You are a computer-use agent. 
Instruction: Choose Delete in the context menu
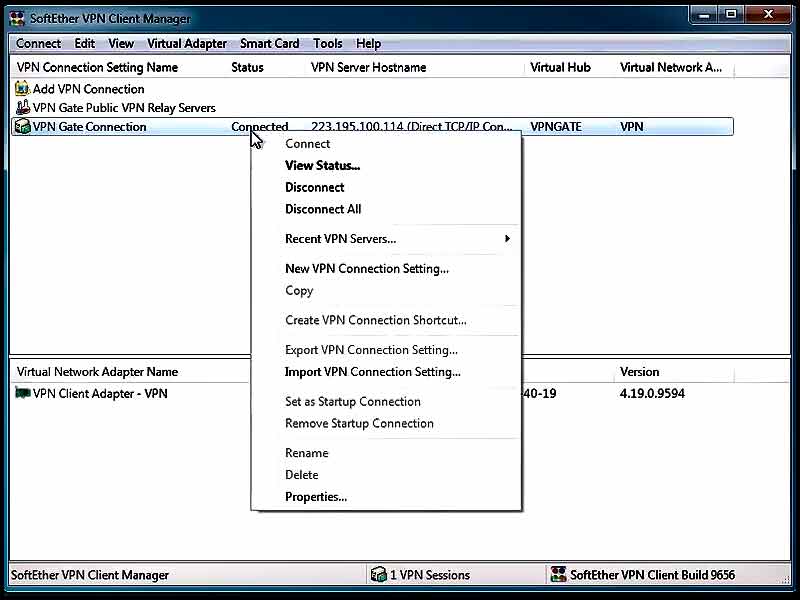pos(302,475)
